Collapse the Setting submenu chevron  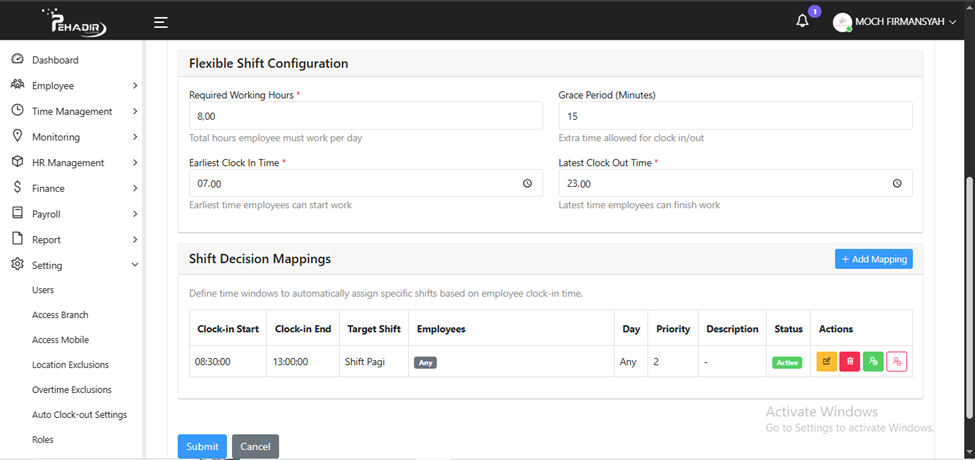135,265
